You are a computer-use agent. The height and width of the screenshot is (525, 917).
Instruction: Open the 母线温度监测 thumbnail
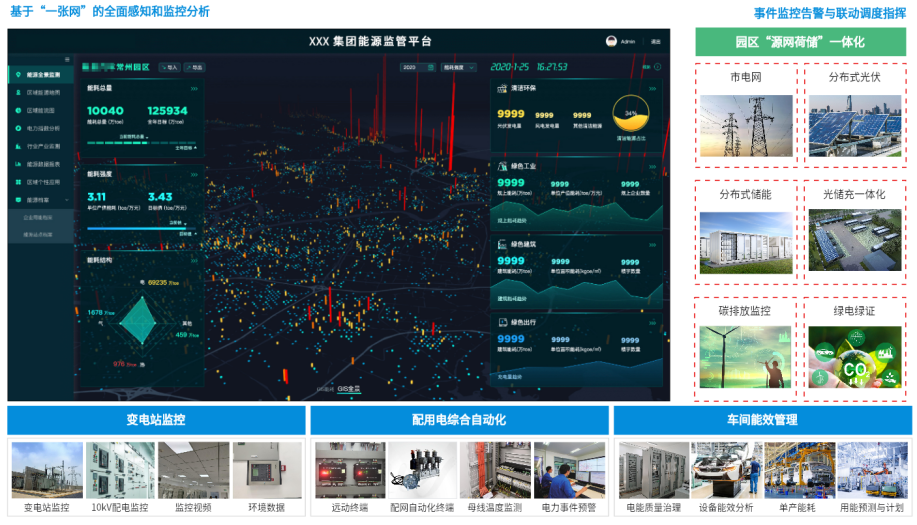pyautogui.click(x=495, y=470)
